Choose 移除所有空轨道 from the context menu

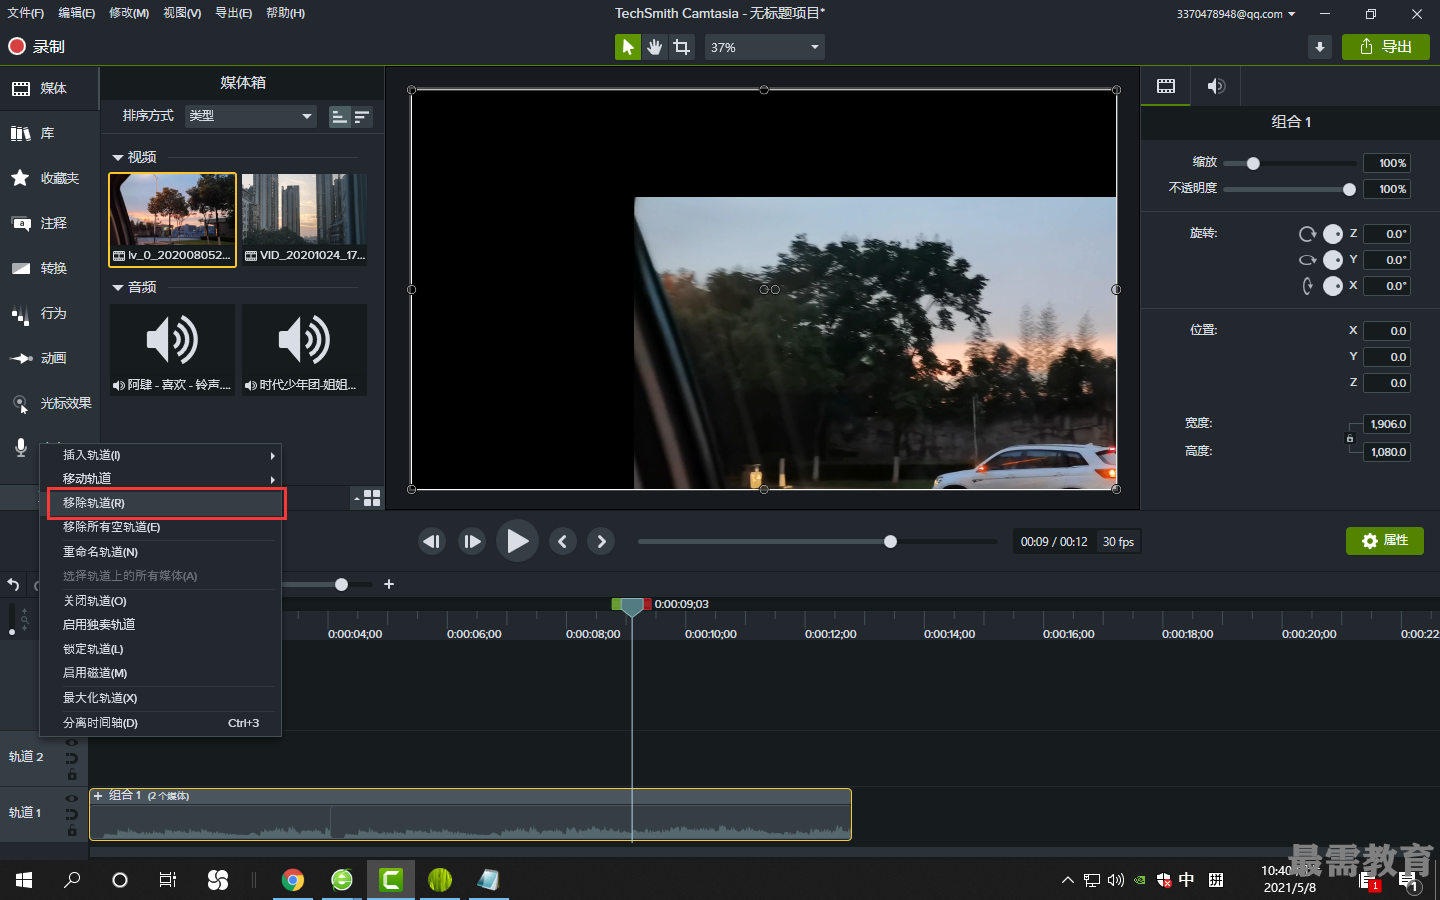point(160,527)
